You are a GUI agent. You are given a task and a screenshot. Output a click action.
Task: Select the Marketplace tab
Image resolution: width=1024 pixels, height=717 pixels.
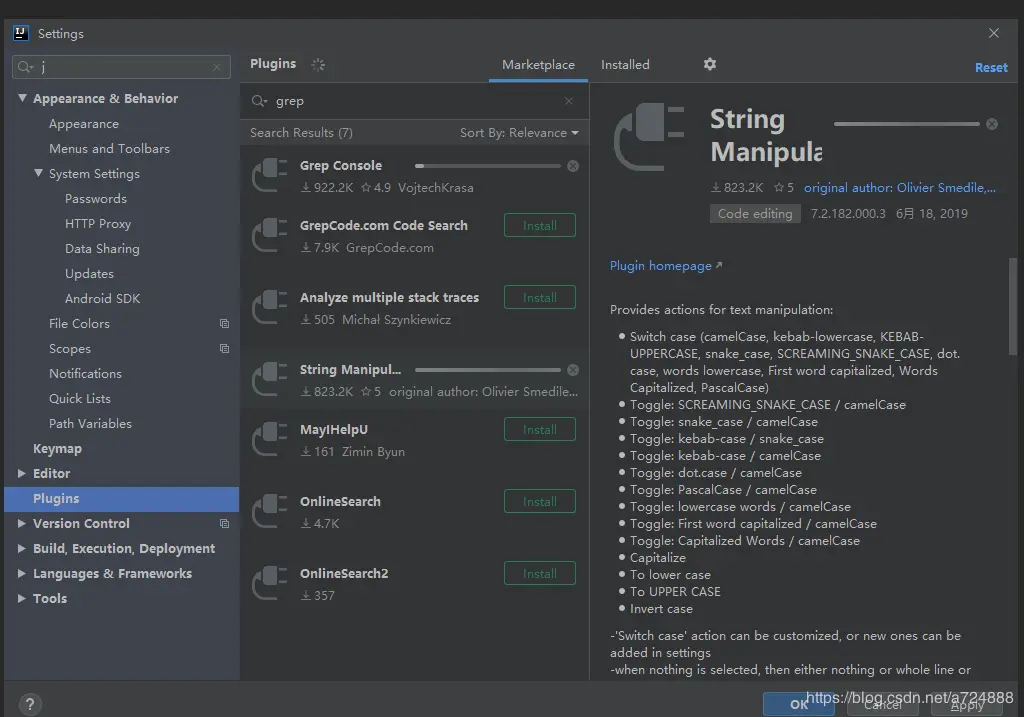point(538,65)
